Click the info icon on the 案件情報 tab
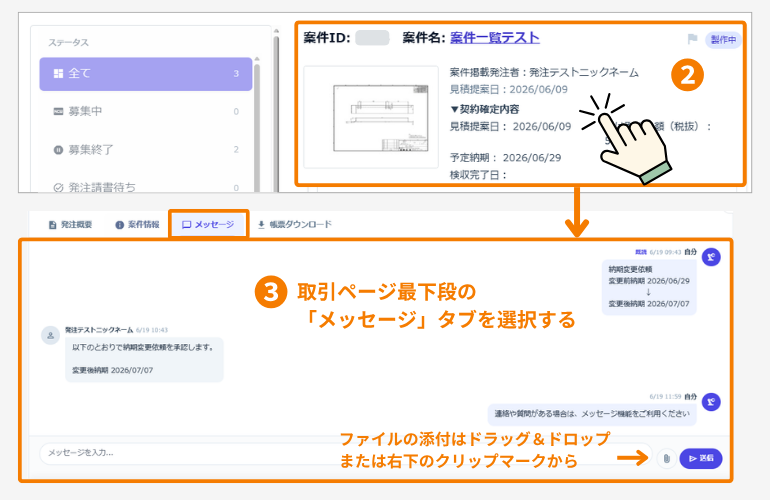The image size is (770, 500). (x=119, y=225)
